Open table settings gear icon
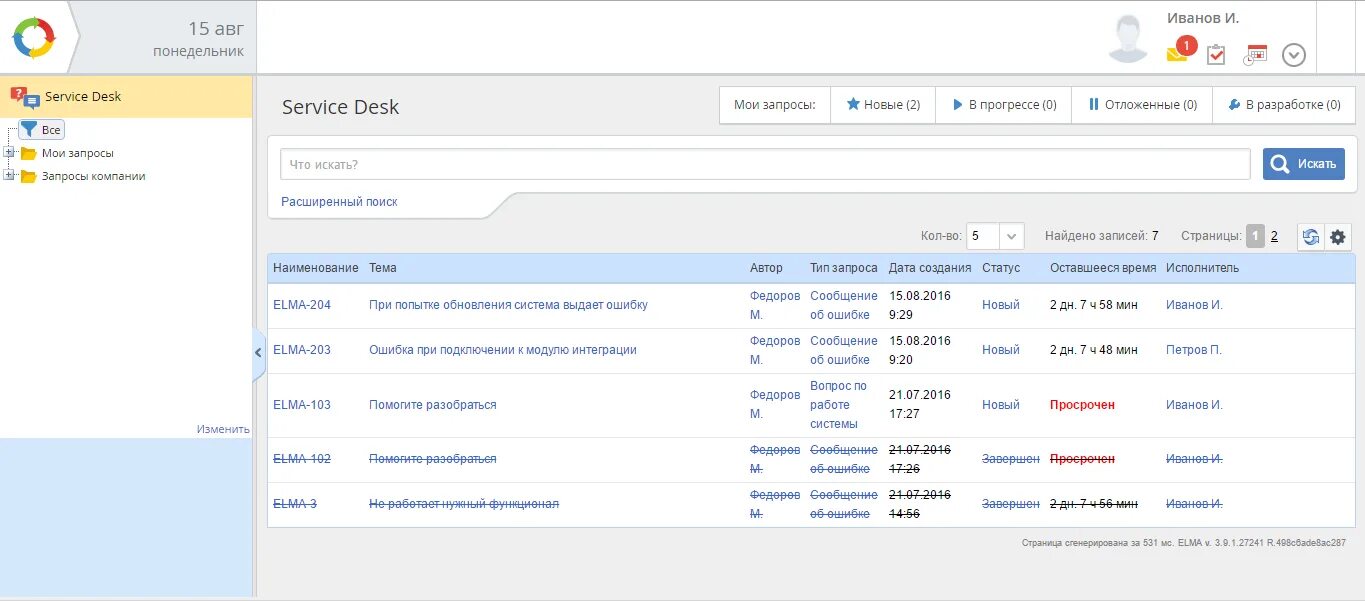The width and height of the screenshot is (1365, 601). (x=1338, y=237)
